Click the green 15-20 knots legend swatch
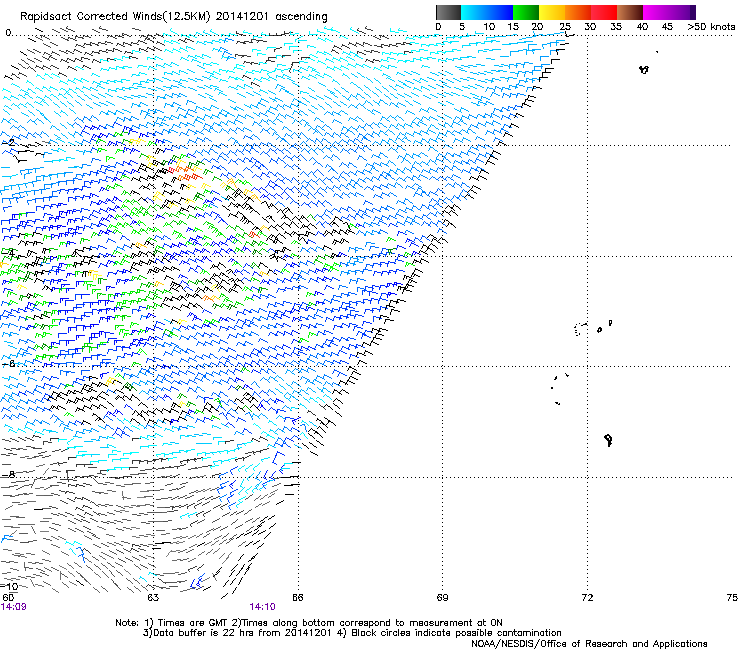Viewport: 740px width, 650px height. pos(526,12)
